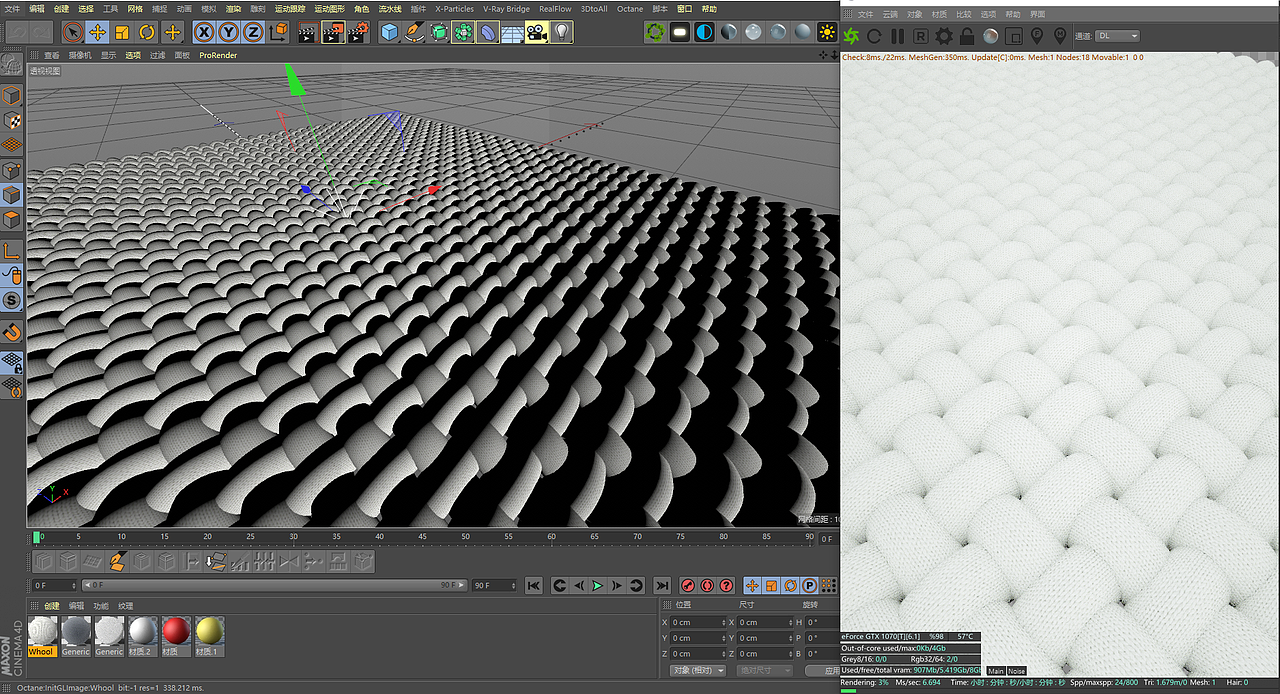Viewport: 1280px width, 694px height.
Task: Toggle position keyframe recording button
Action: (752, 585)
